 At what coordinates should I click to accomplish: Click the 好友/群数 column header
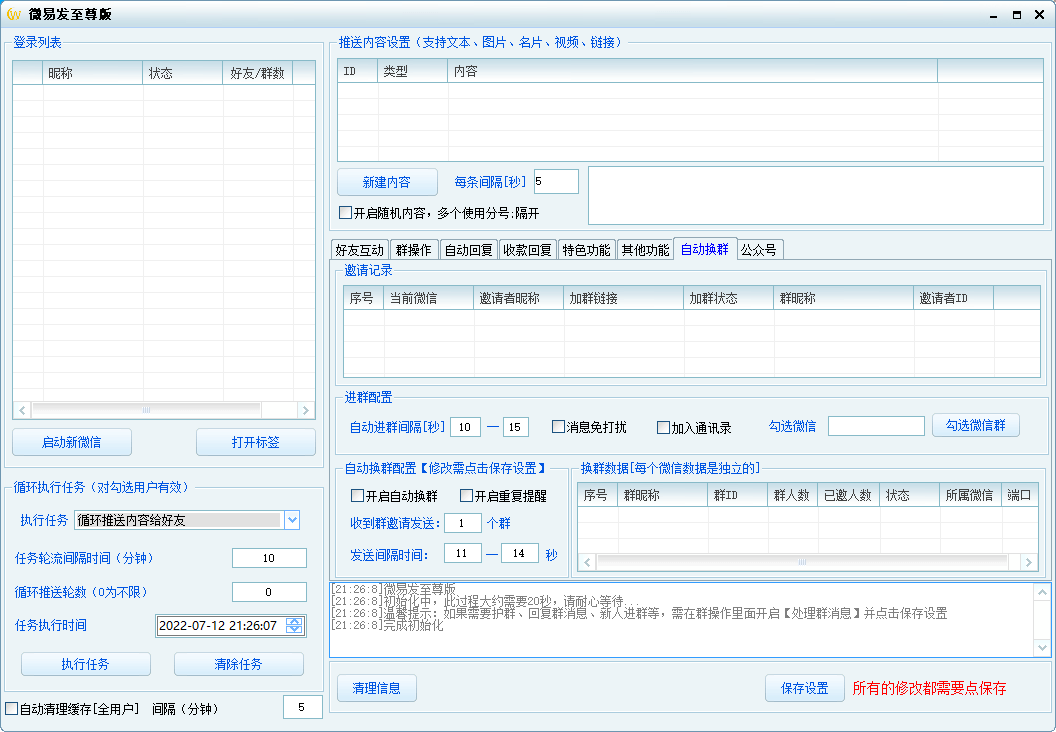click(258, 73)
